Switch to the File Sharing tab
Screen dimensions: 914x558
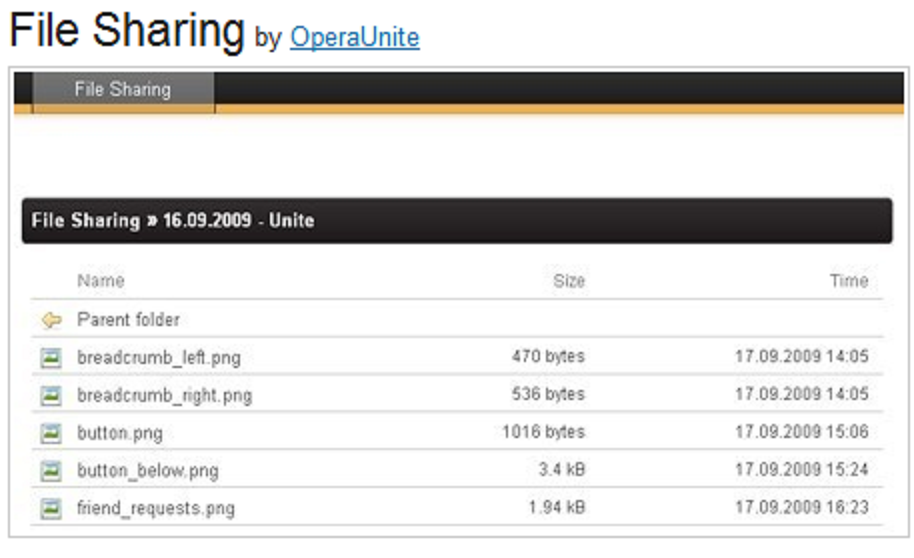(123, 90)
